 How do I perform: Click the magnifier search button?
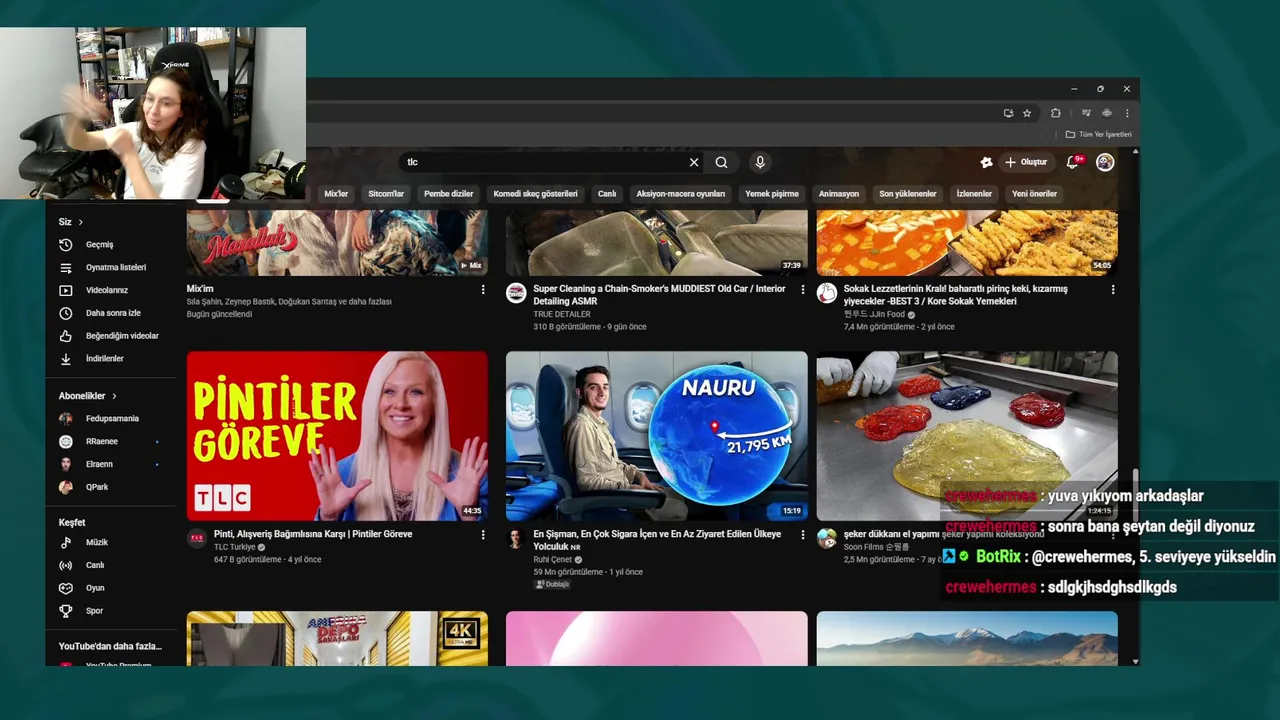click(721, 162)
